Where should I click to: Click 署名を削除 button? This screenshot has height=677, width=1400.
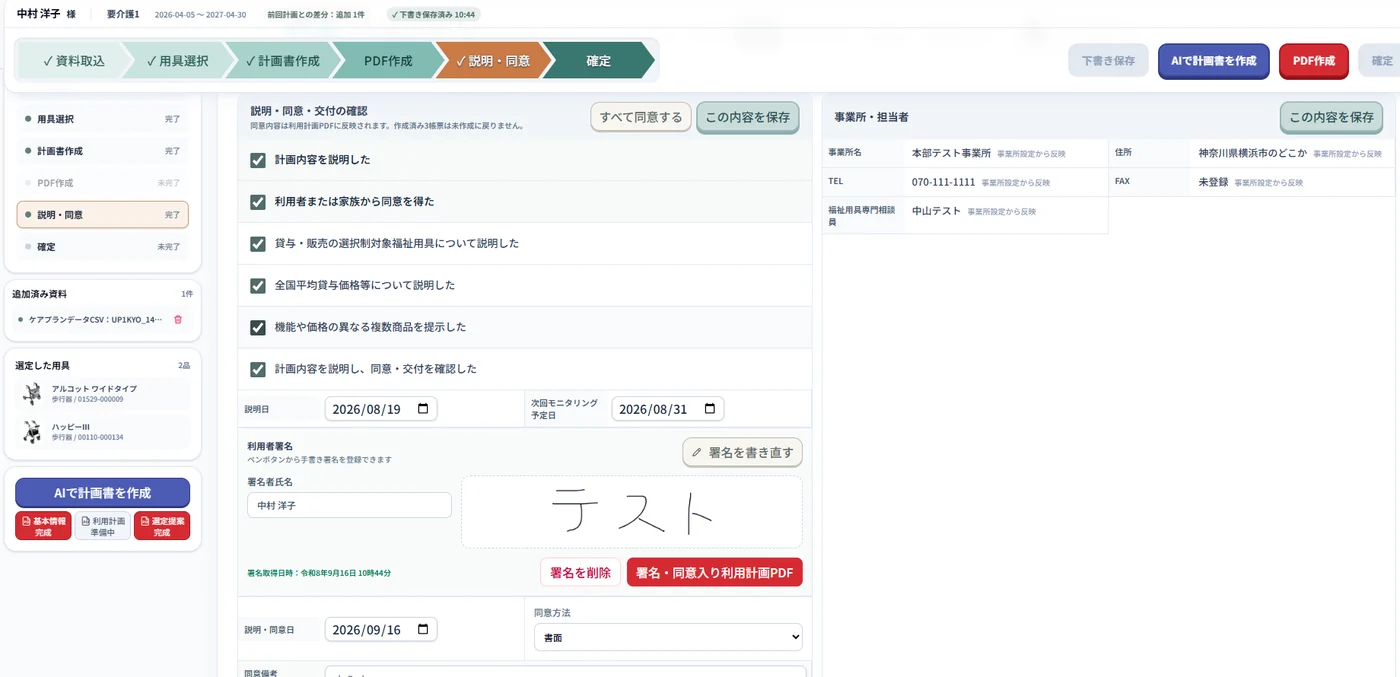[580, 572]
